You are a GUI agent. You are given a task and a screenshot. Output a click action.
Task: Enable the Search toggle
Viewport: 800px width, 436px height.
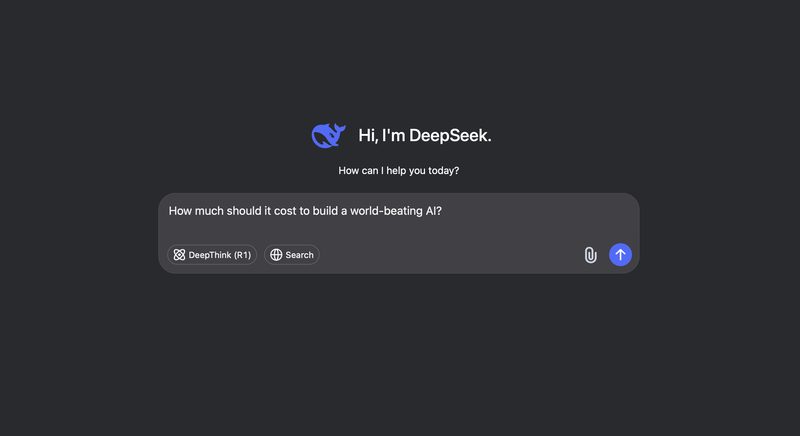click(x=291, y=255)
